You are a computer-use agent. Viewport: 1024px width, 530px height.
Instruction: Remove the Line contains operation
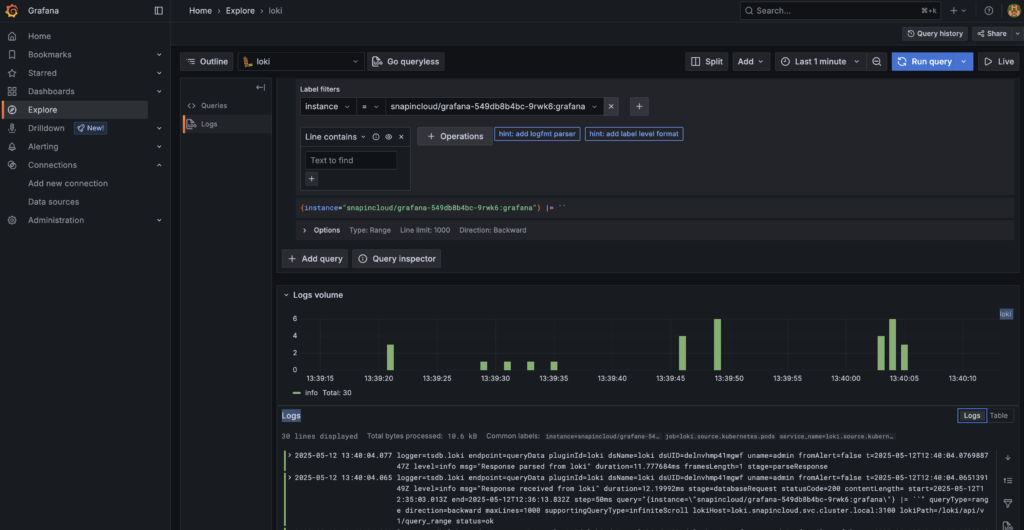[x=402, y=137]
